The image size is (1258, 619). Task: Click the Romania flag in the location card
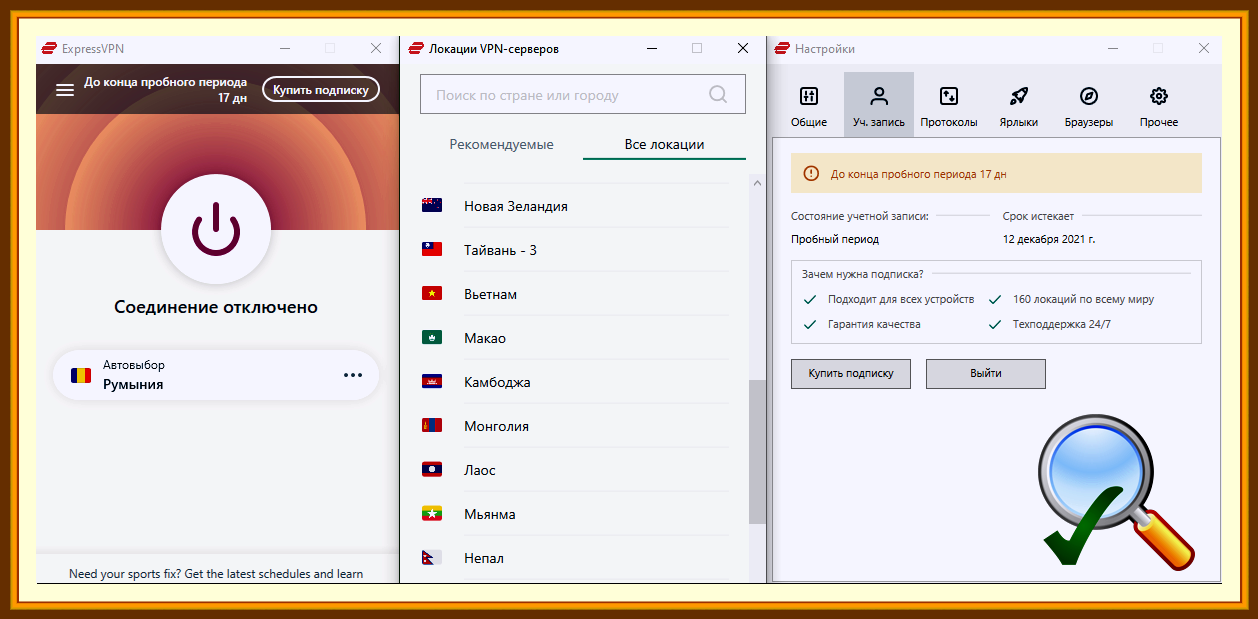click(81, 376)
